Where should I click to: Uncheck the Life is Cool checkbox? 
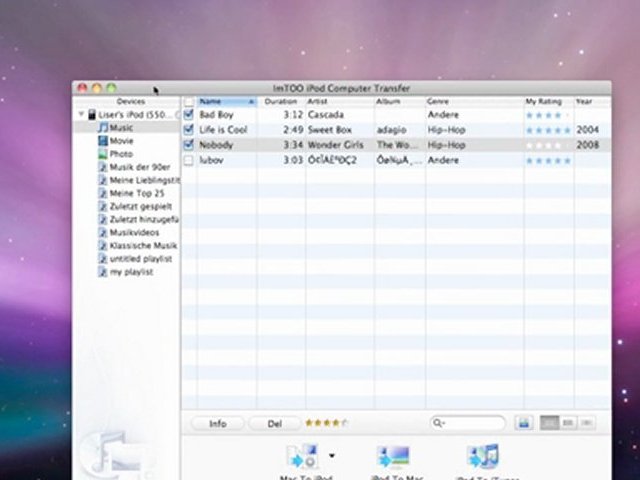189,130
